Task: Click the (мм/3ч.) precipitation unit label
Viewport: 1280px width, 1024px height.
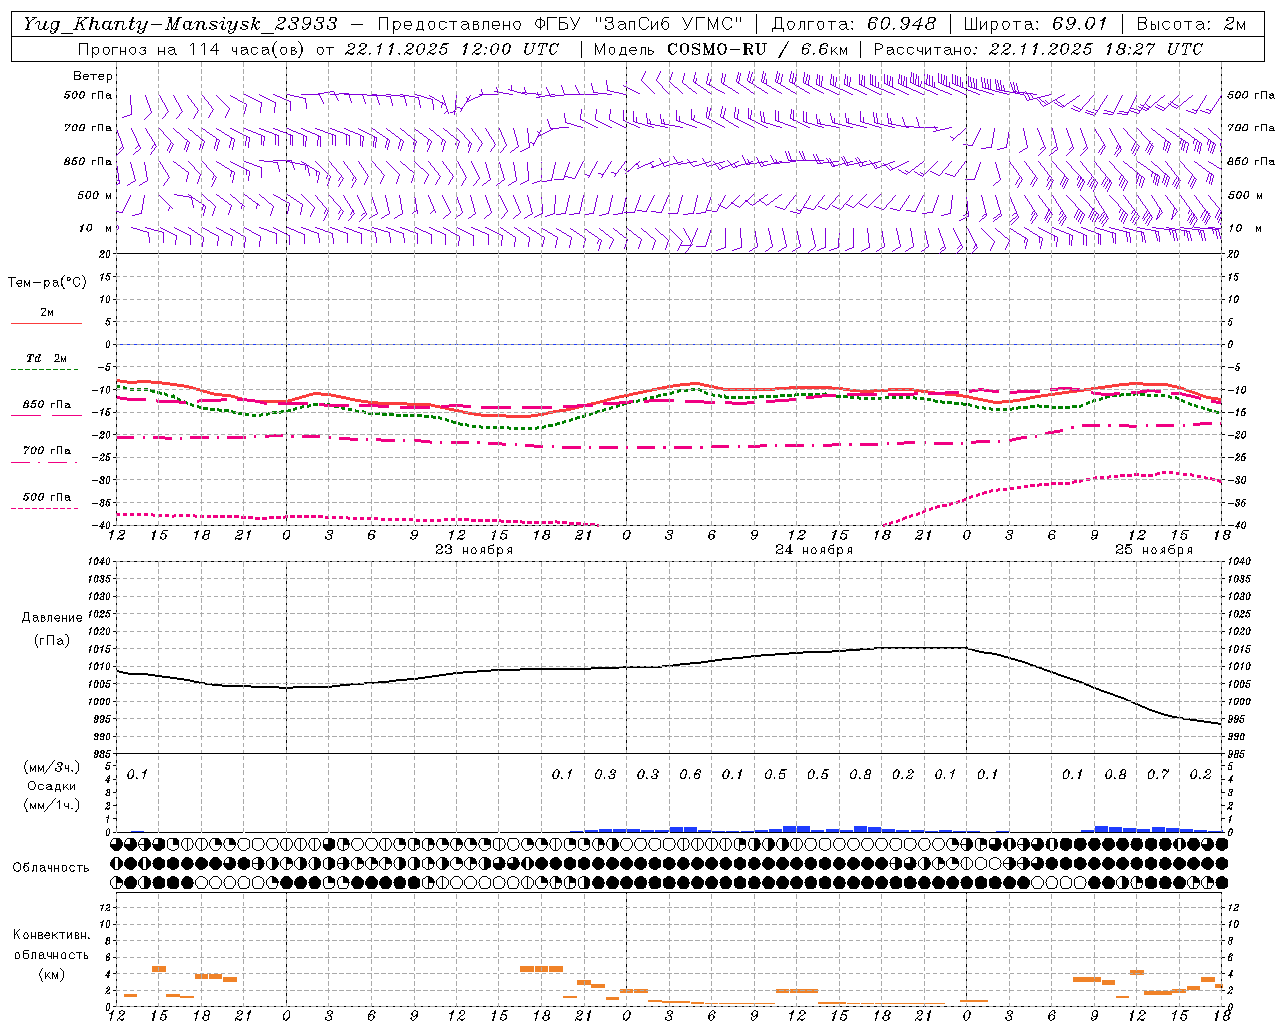Action: tap(52, 767)
